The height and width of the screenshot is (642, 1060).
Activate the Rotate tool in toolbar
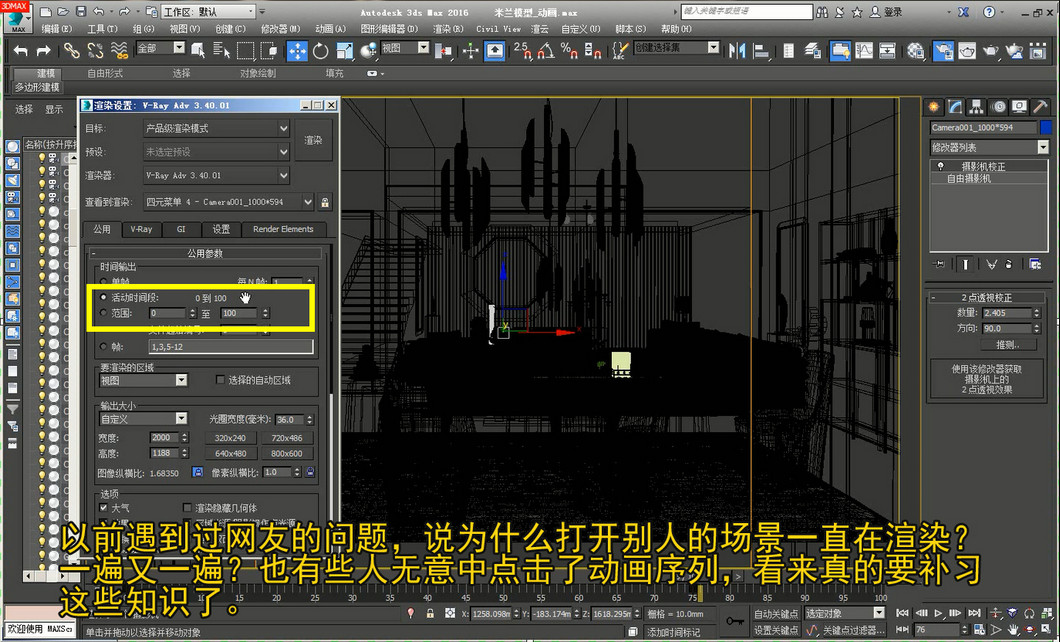[320, 51]
